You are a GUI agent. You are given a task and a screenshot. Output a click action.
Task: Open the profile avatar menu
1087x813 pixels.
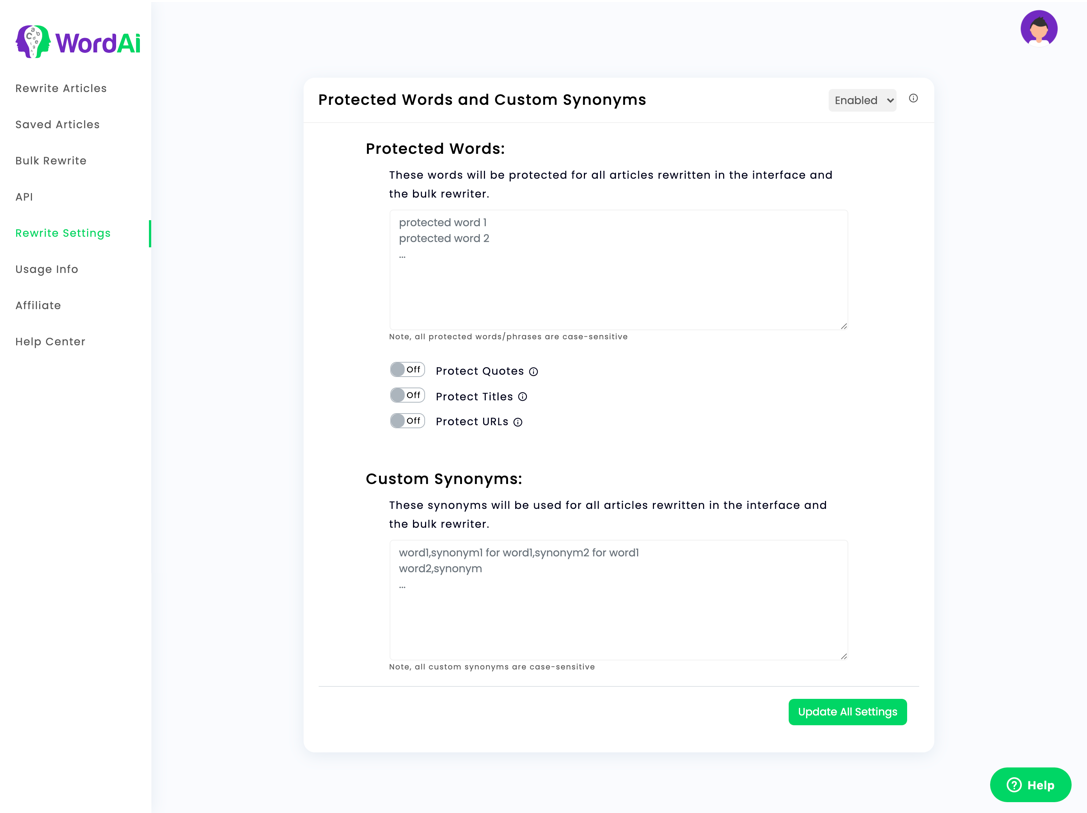(1039, 28)
